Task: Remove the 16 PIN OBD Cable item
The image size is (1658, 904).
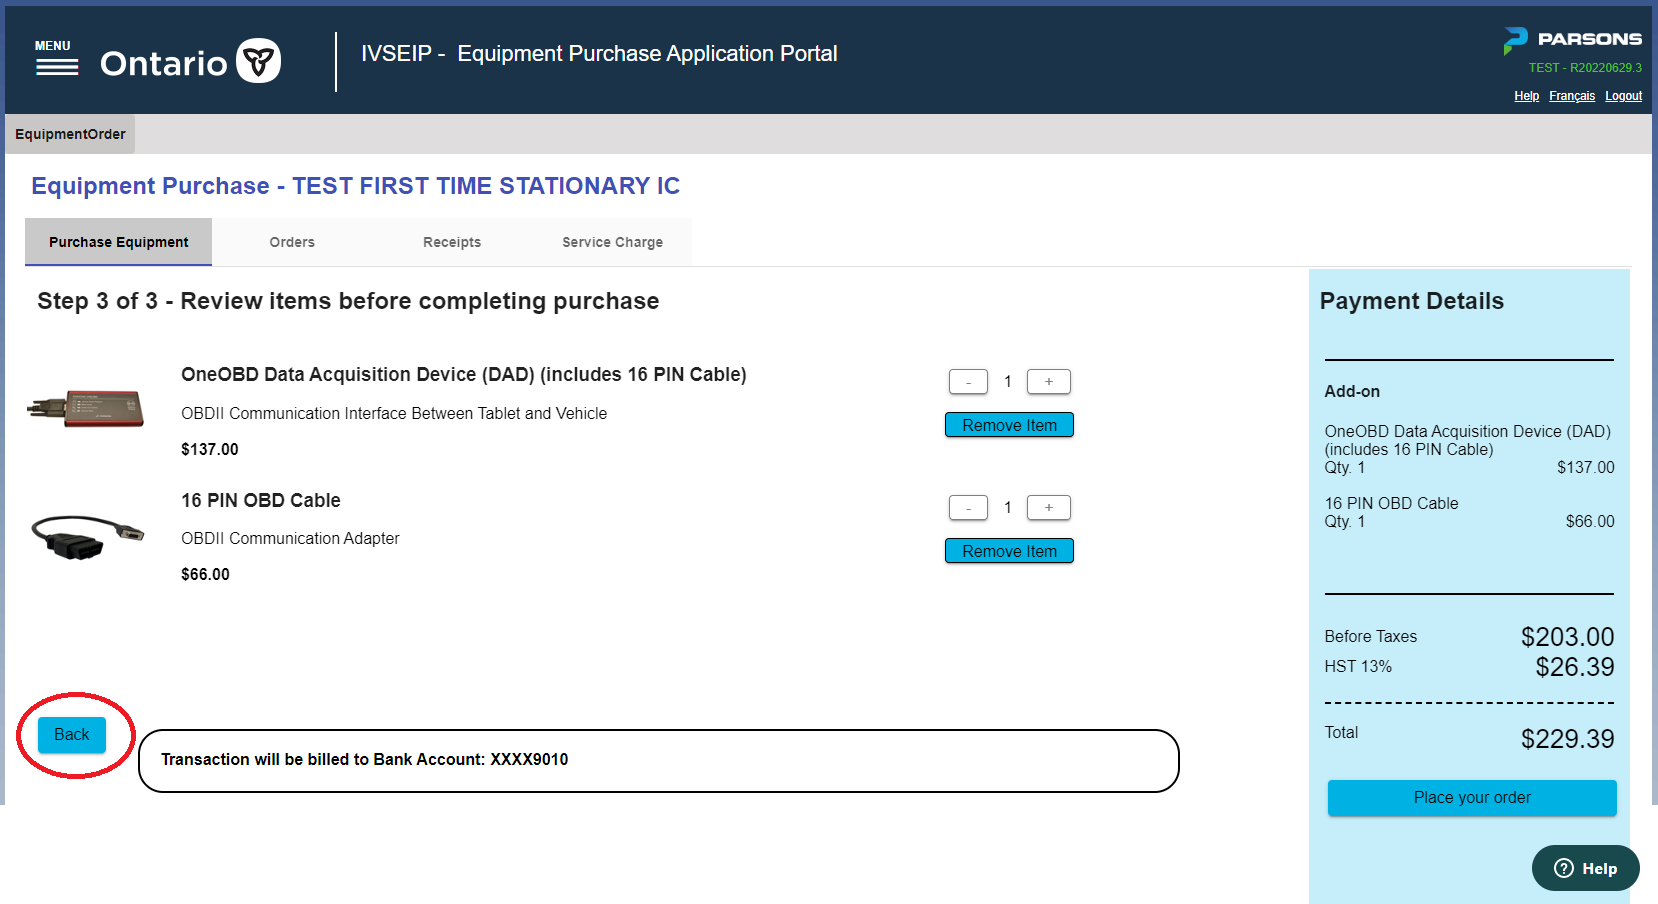Action: (1009, 551)
